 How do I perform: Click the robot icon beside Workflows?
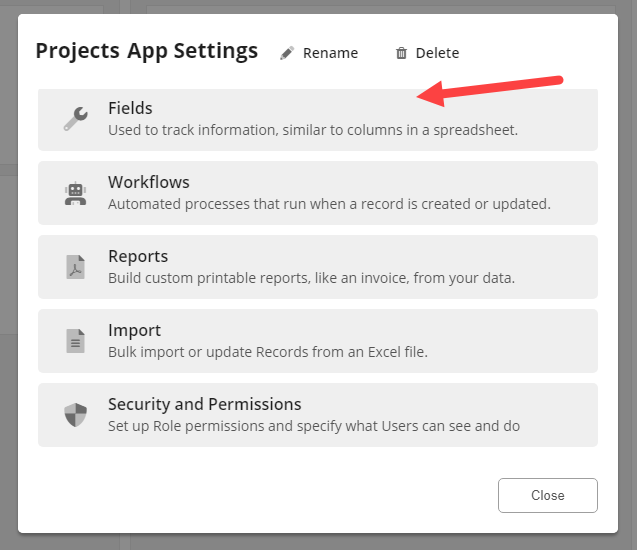[75, 193]
